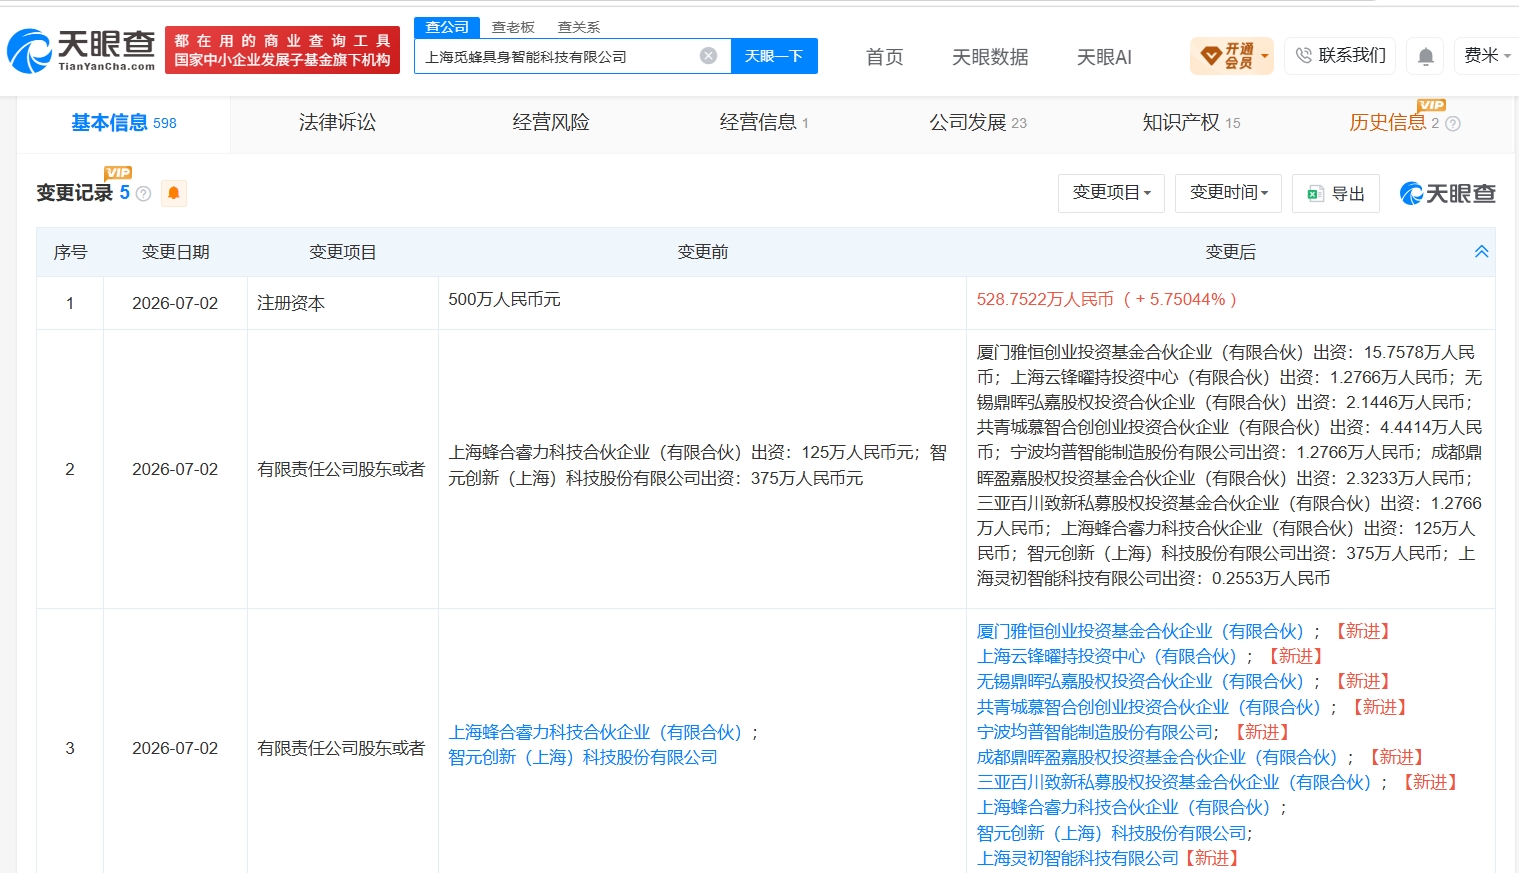Click the help question mark next to 变更记录
This screenshot has height=873, width=1519.
tap(143, 194)
